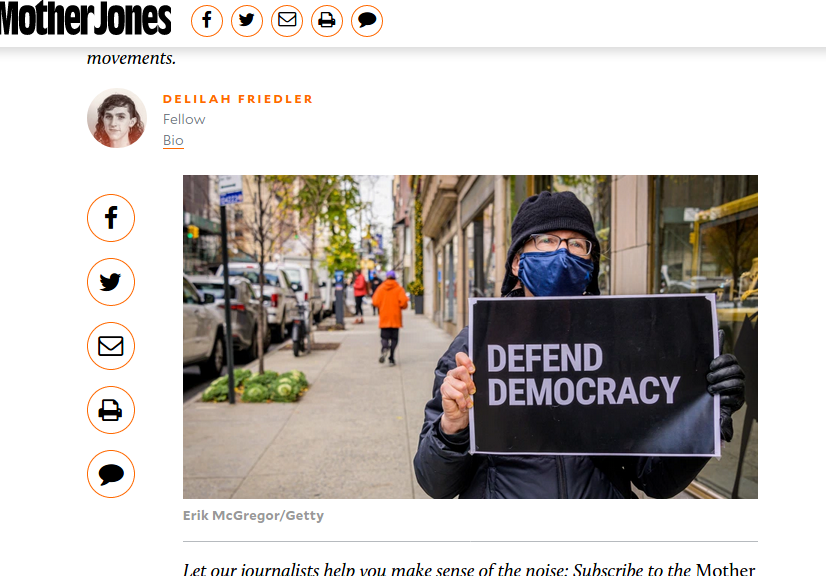
Task: Click the italic word movements in subtitle
Action: click(x=132, y=58)
